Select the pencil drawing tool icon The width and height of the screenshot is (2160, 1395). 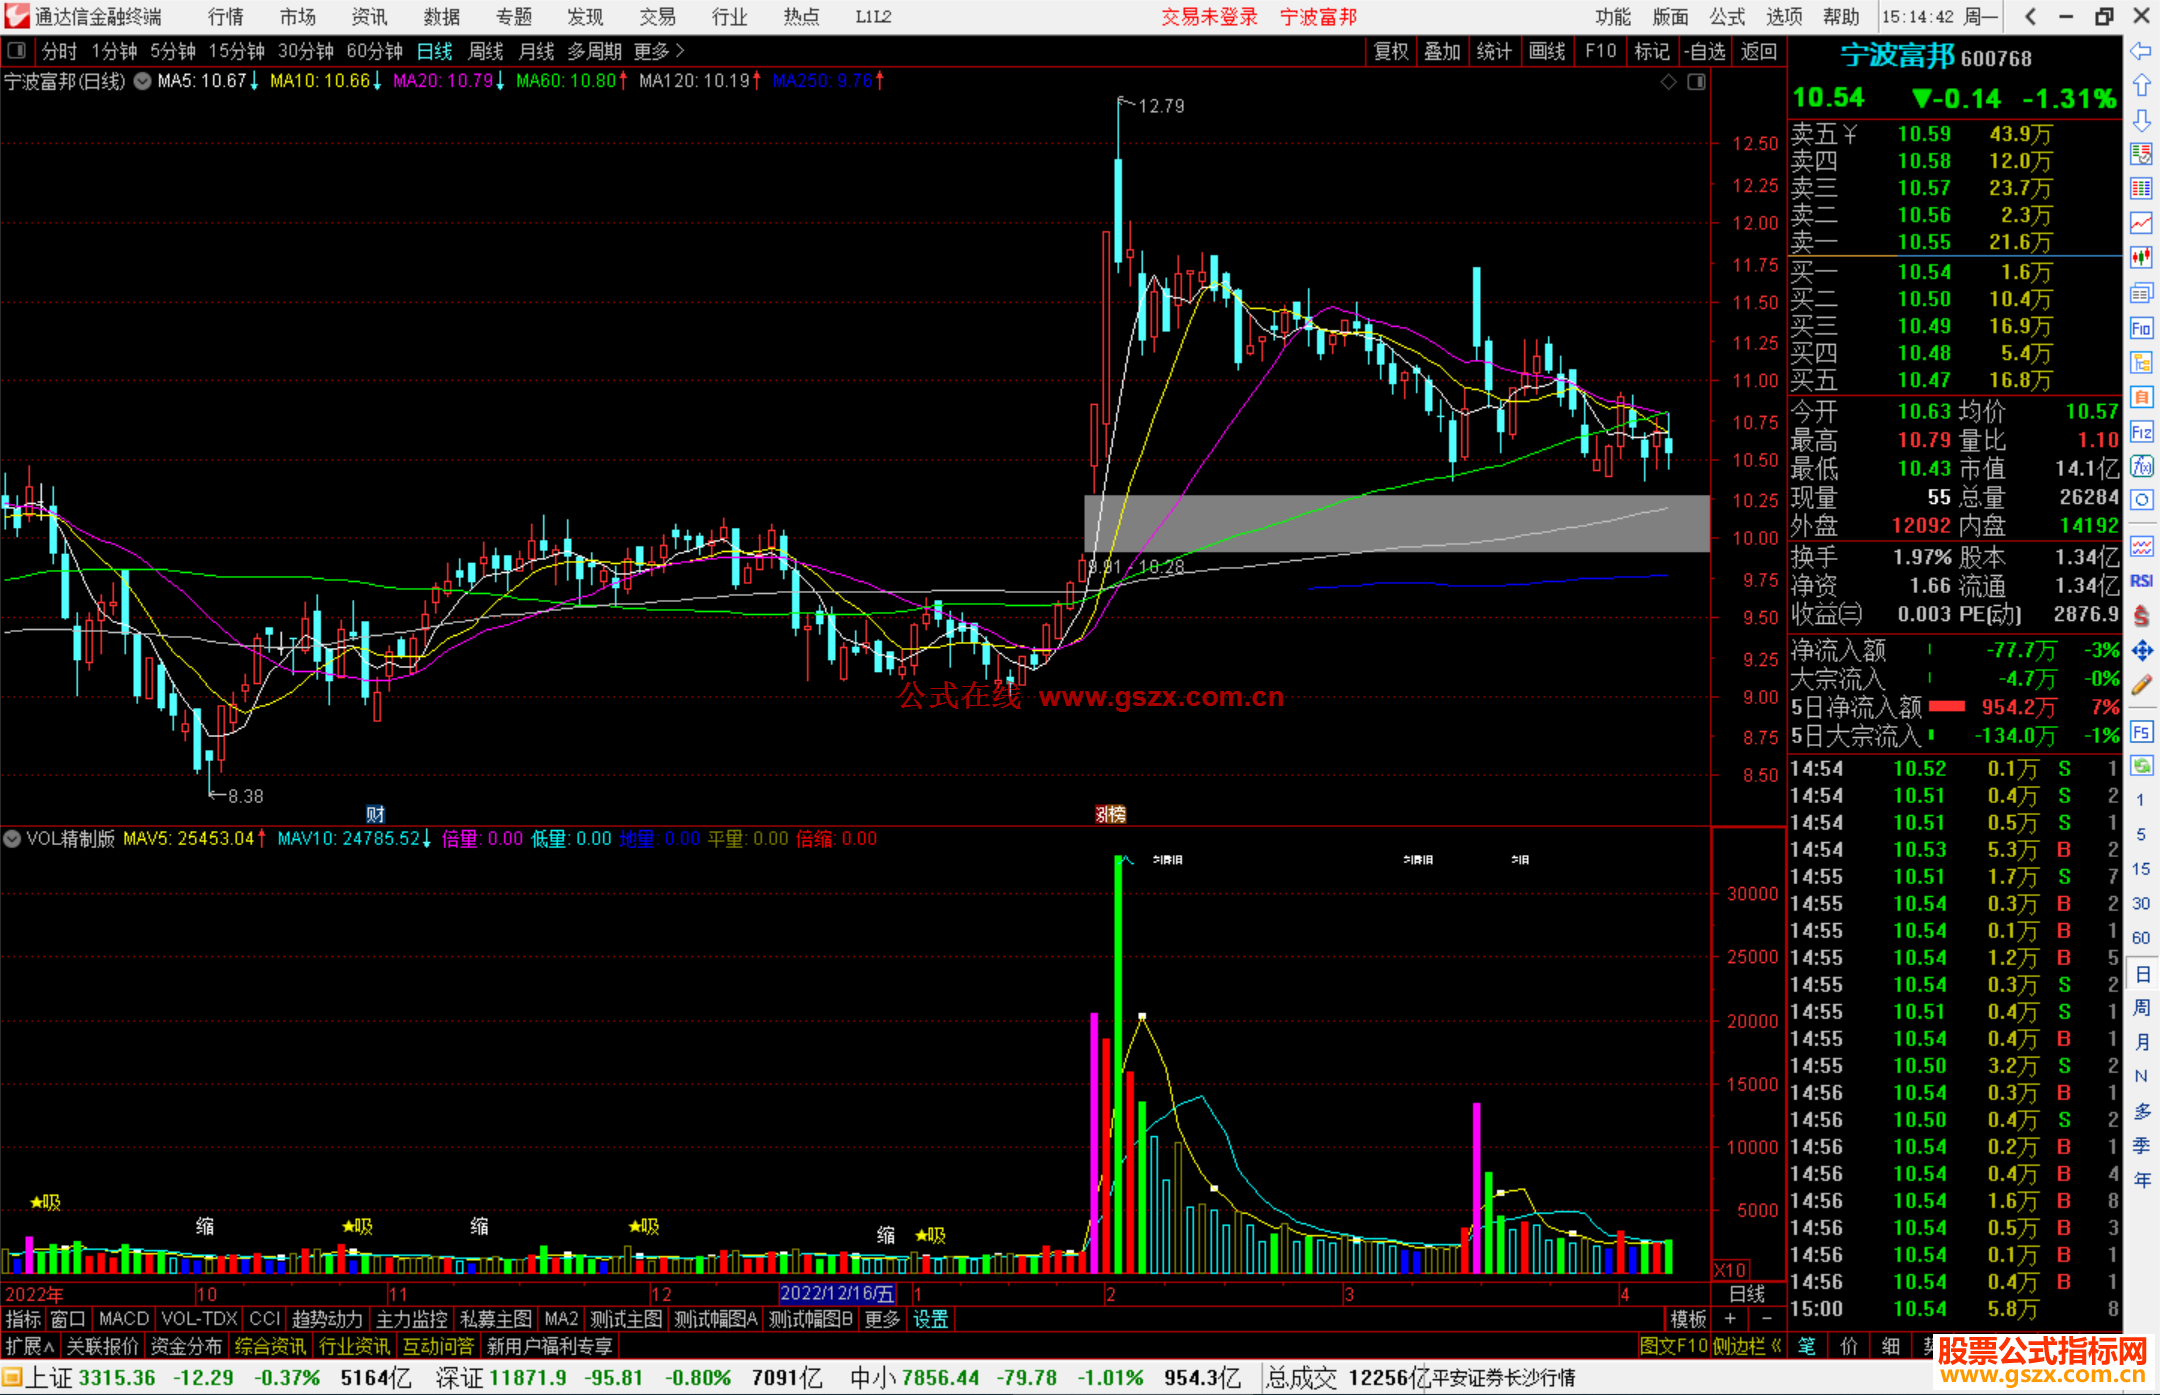[x=2141, y=685]
